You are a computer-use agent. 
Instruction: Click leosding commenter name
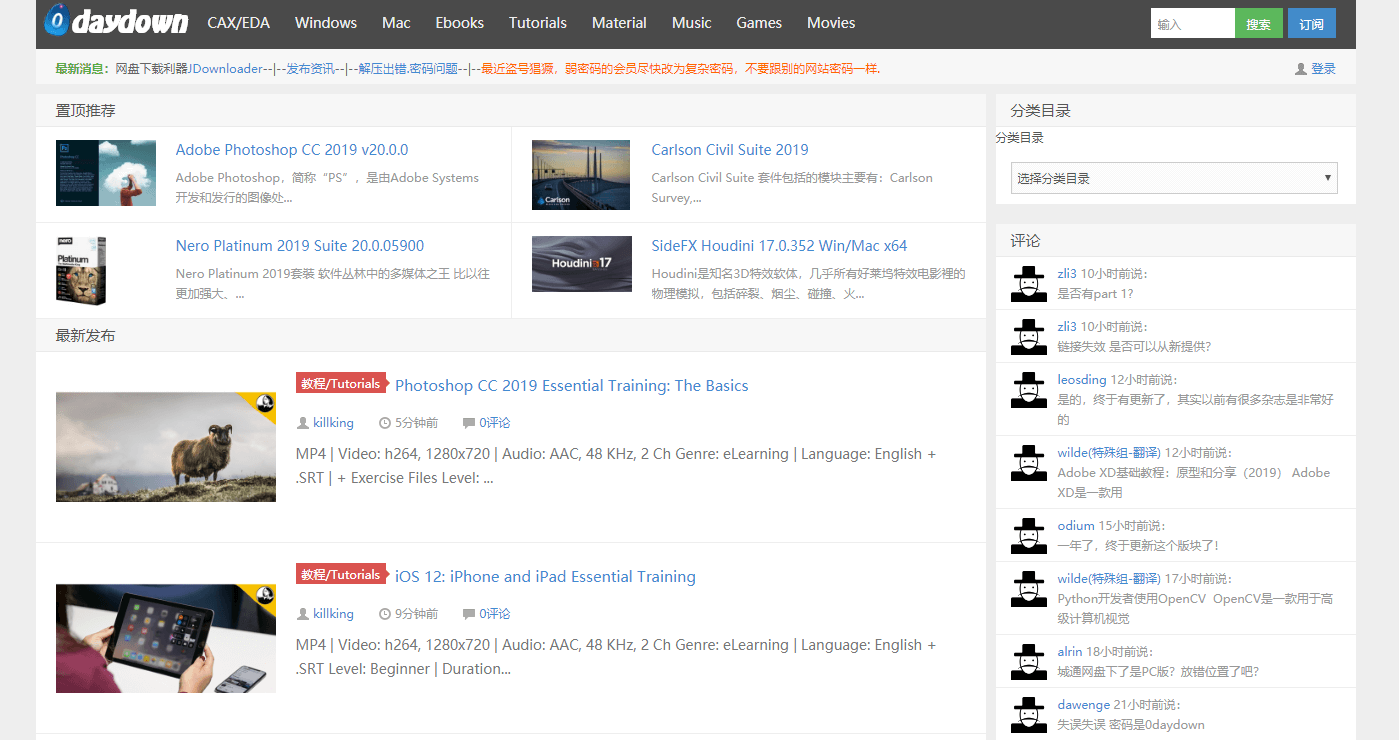1082,380
